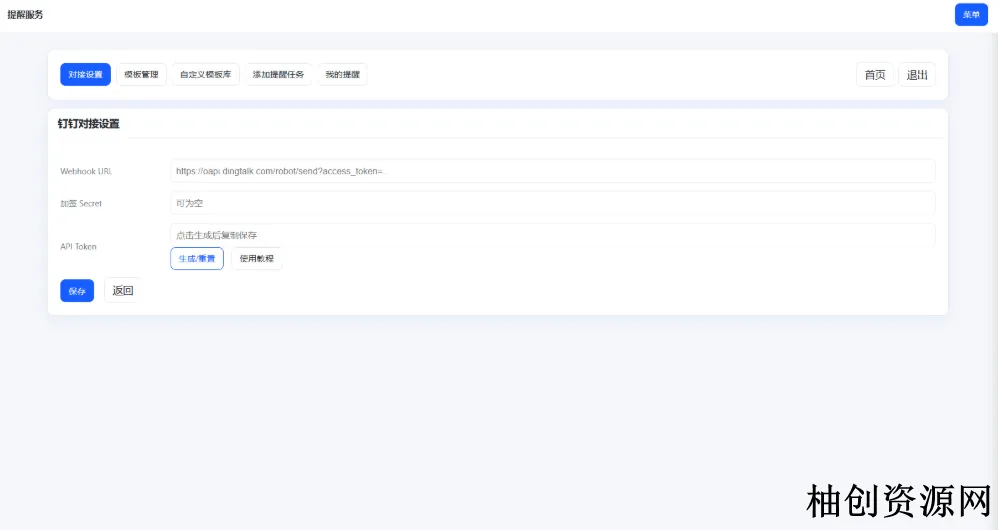This screenshot has width=999, height=530.
Task: Click the 加签 Secret label
Action: tap(81, 203)
